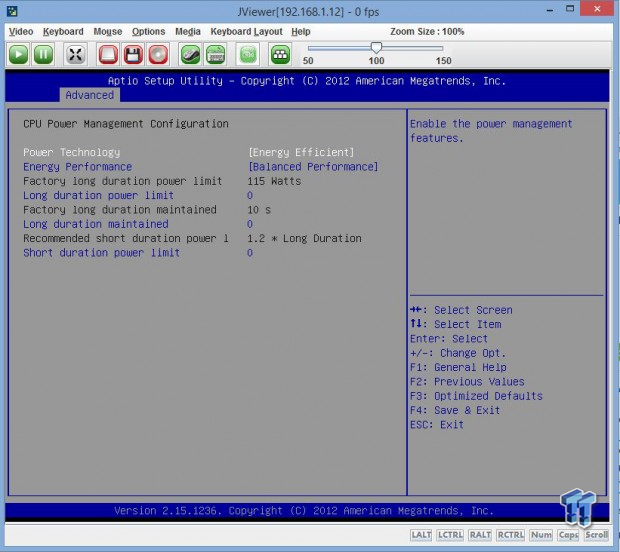
Task: Minimize the JViewer window
Action: coord(550,10)
